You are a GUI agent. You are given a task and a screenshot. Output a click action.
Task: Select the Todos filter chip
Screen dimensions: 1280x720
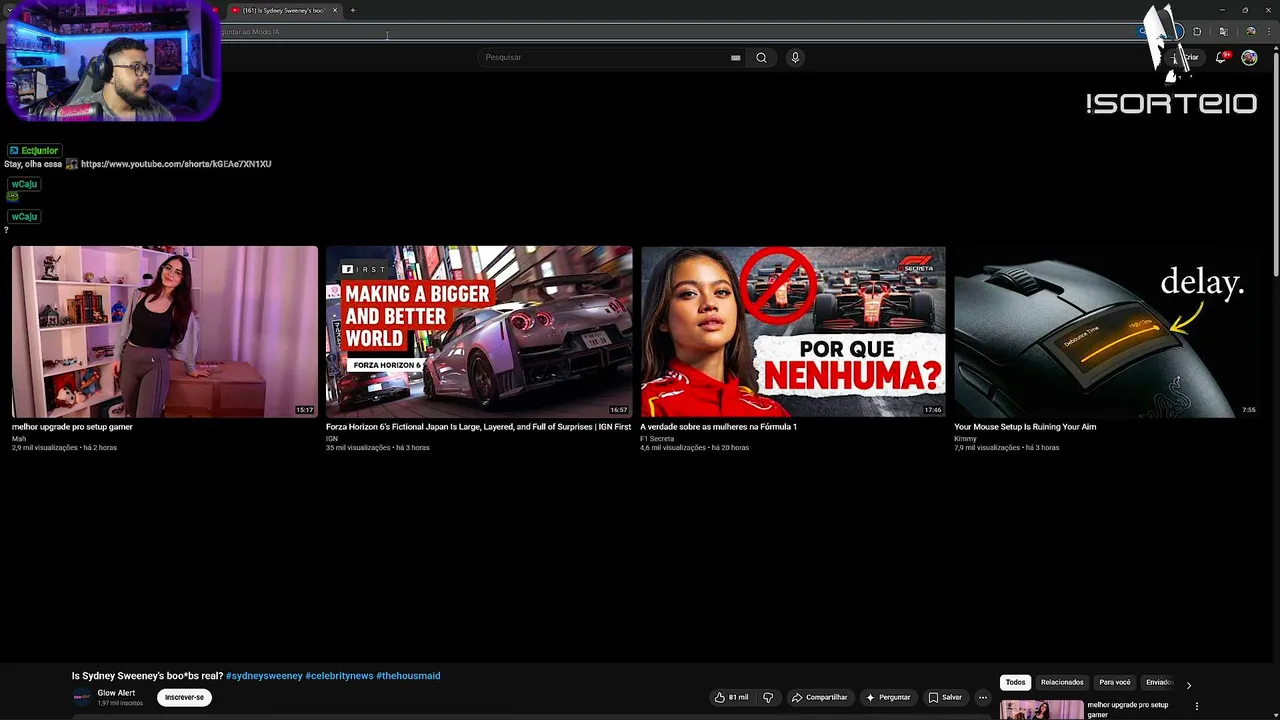1015,682
